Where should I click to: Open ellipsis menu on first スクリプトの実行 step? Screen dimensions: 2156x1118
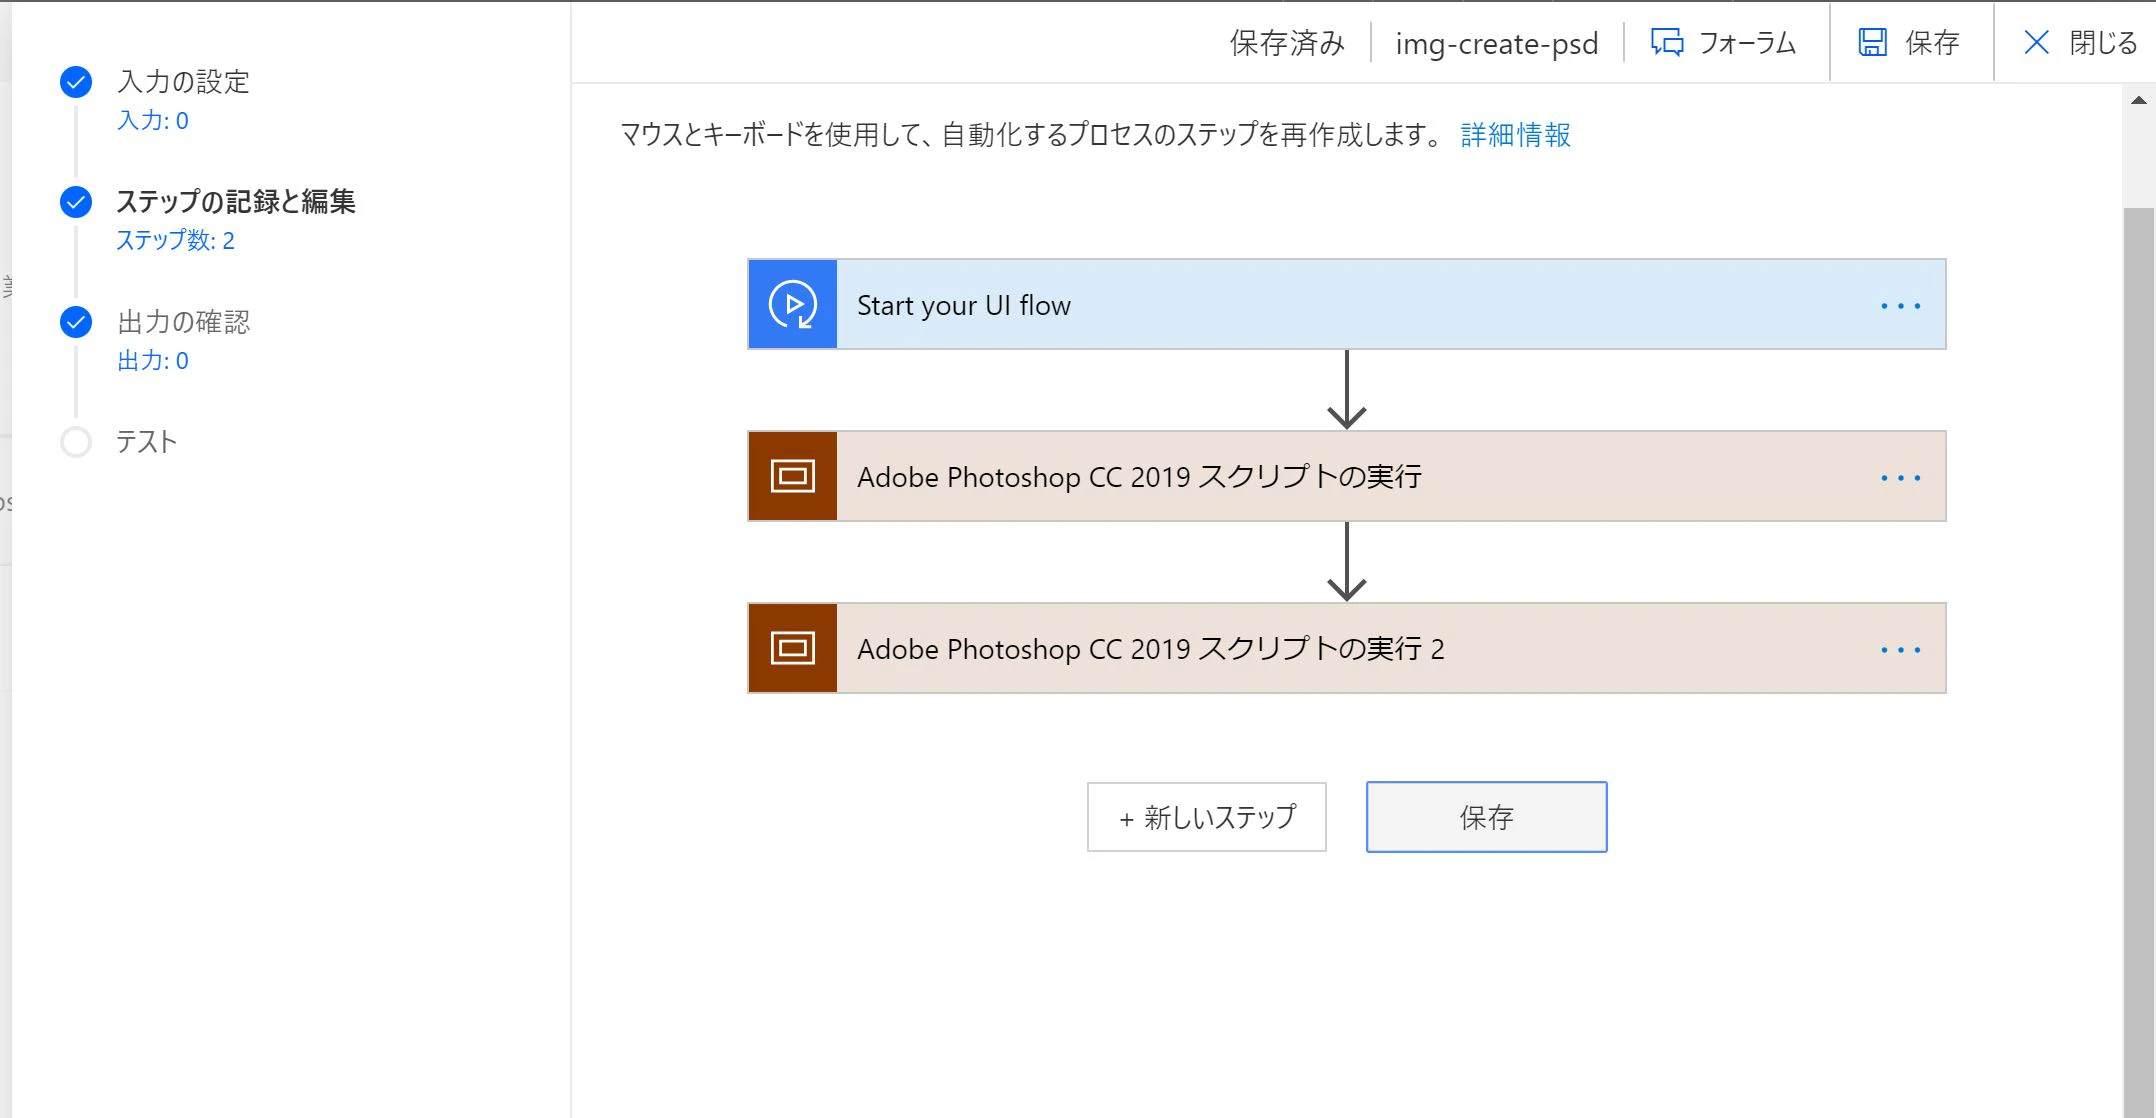(x=1900, y=478)
